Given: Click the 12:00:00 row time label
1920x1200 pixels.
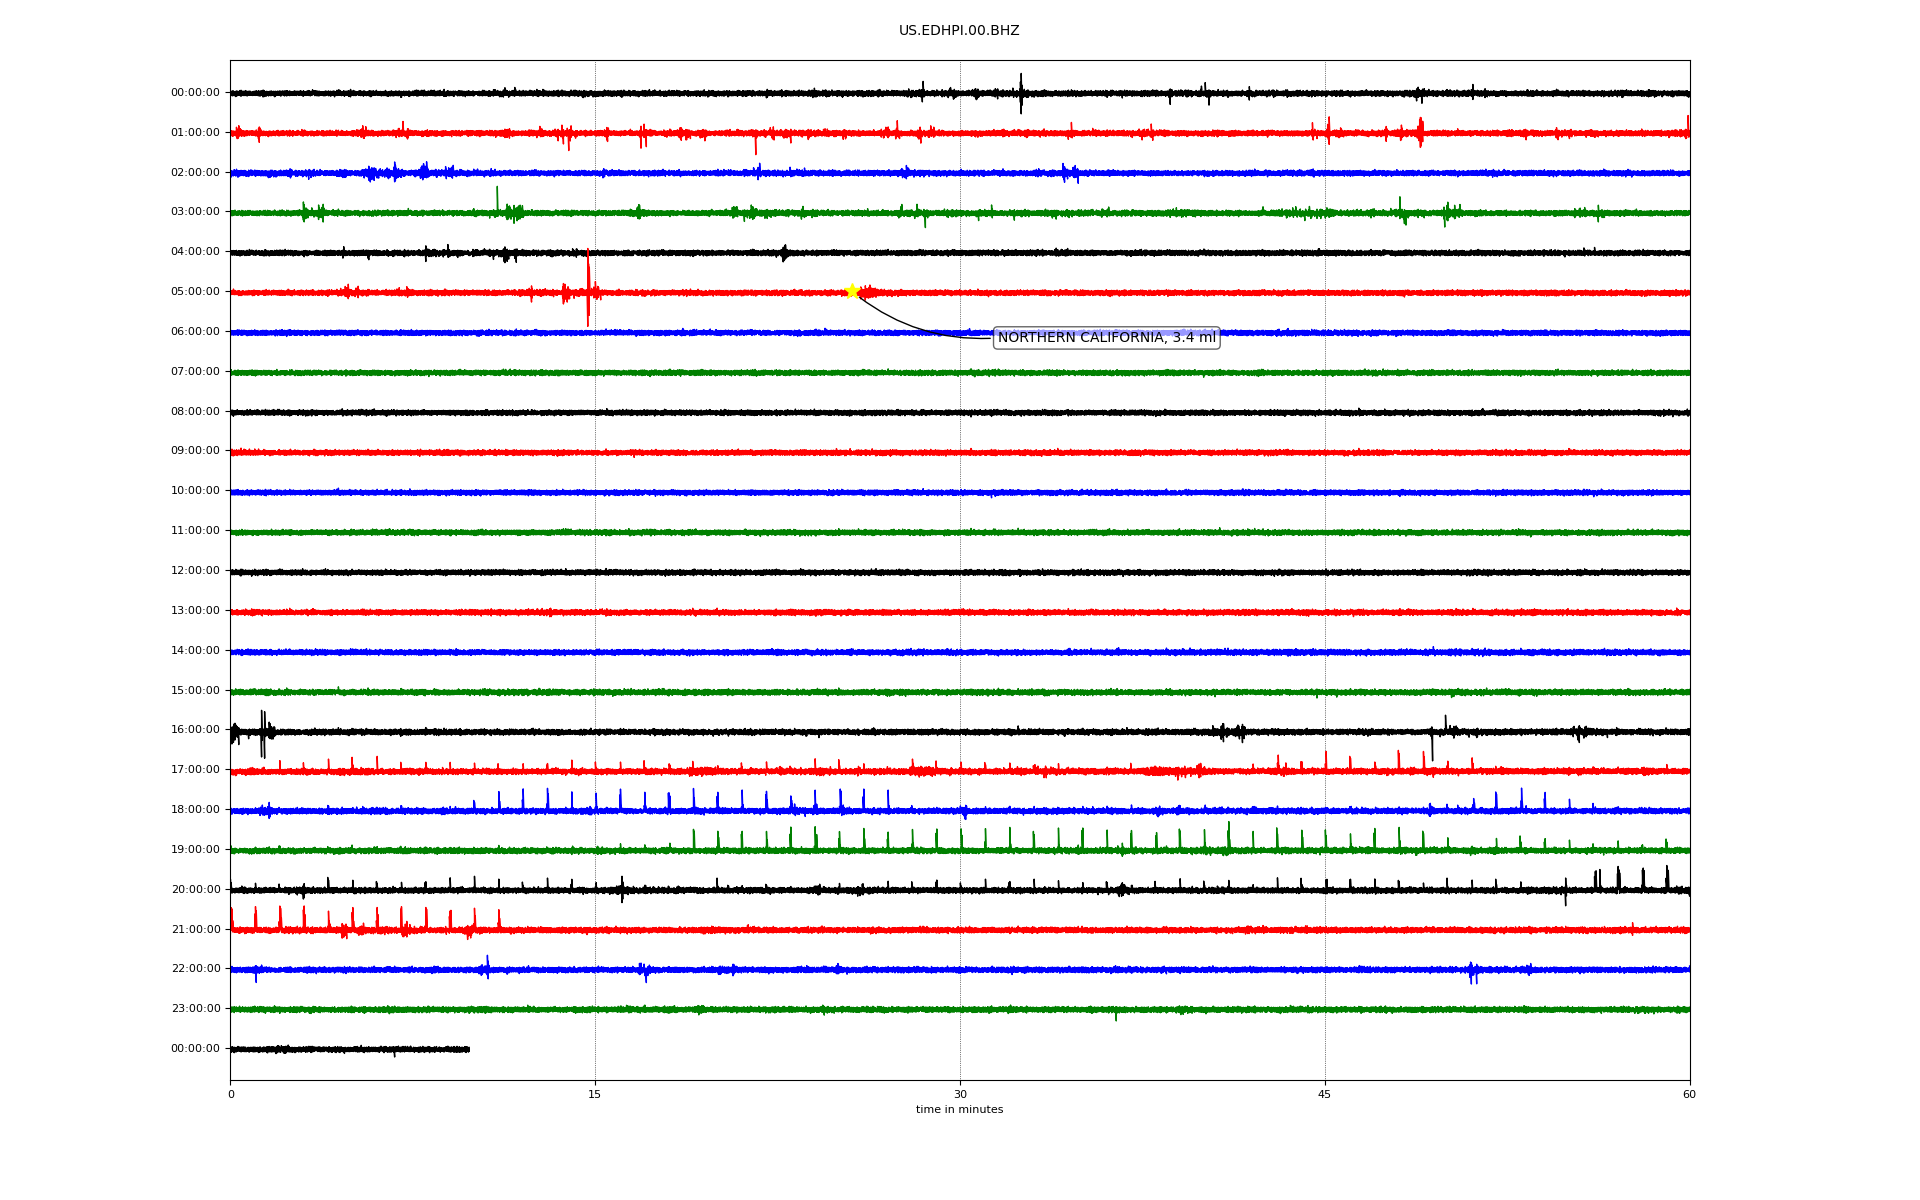Looking at the screenshot, I should coord(195,571).
